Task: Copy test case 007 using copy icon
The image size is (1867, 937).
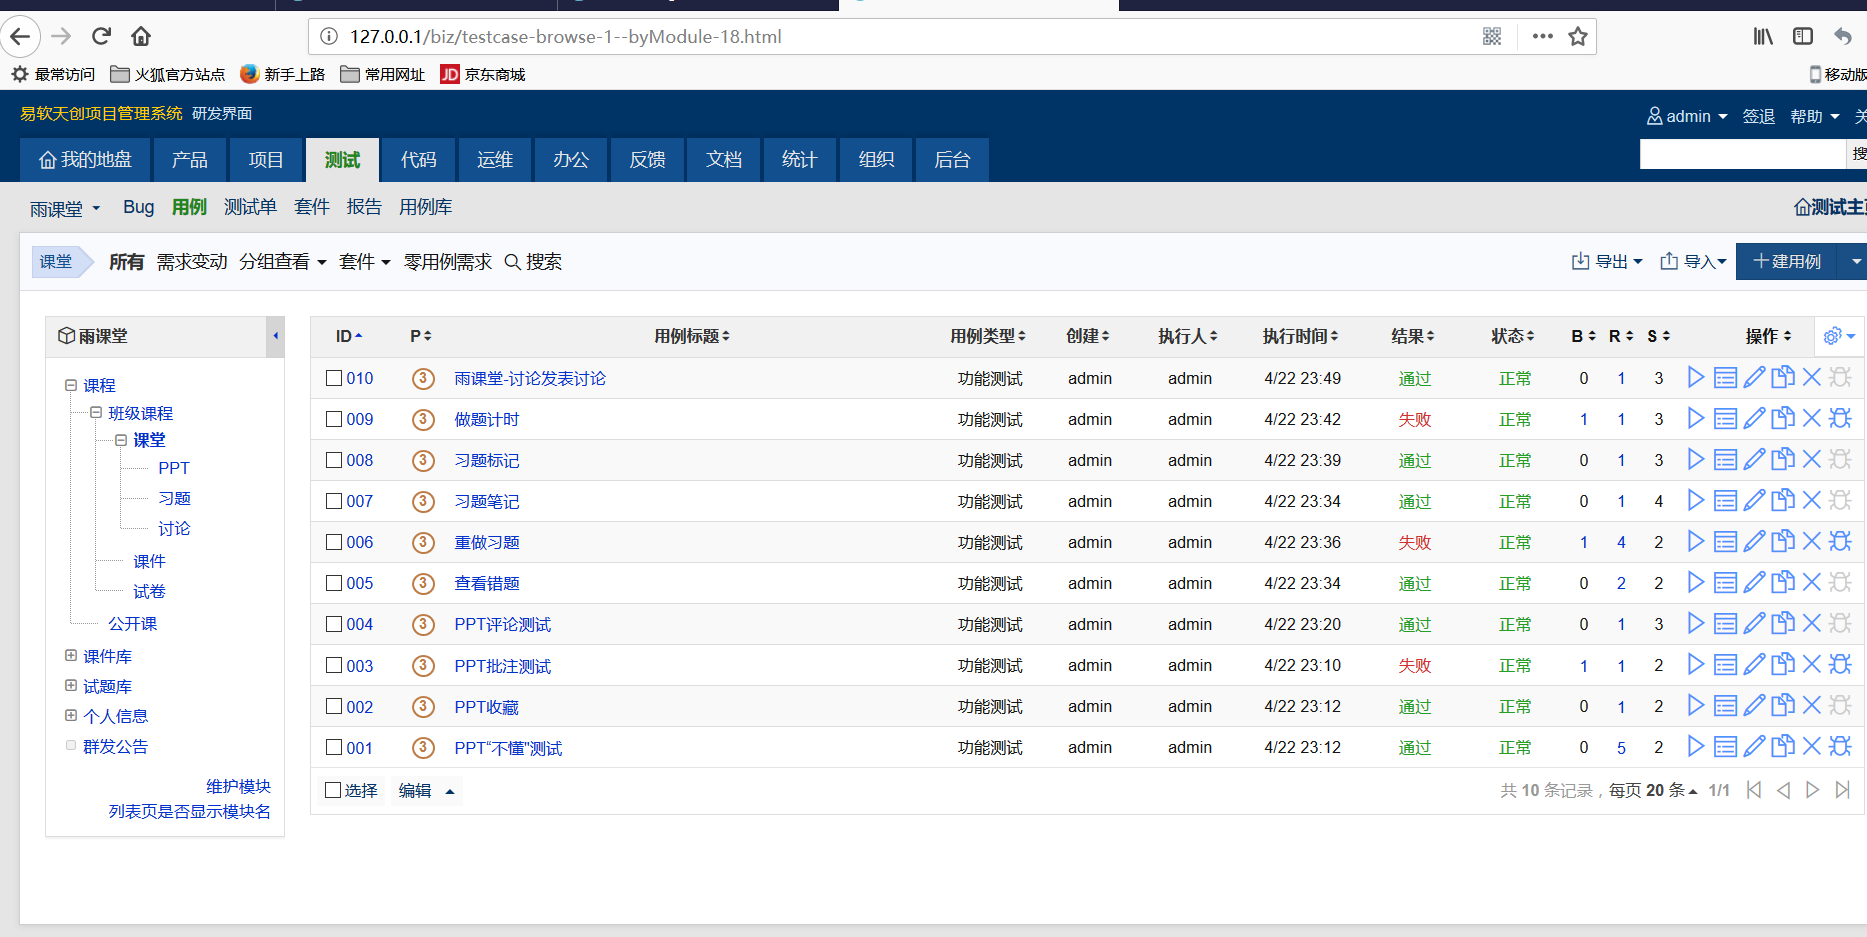Action: point(1783,501)
